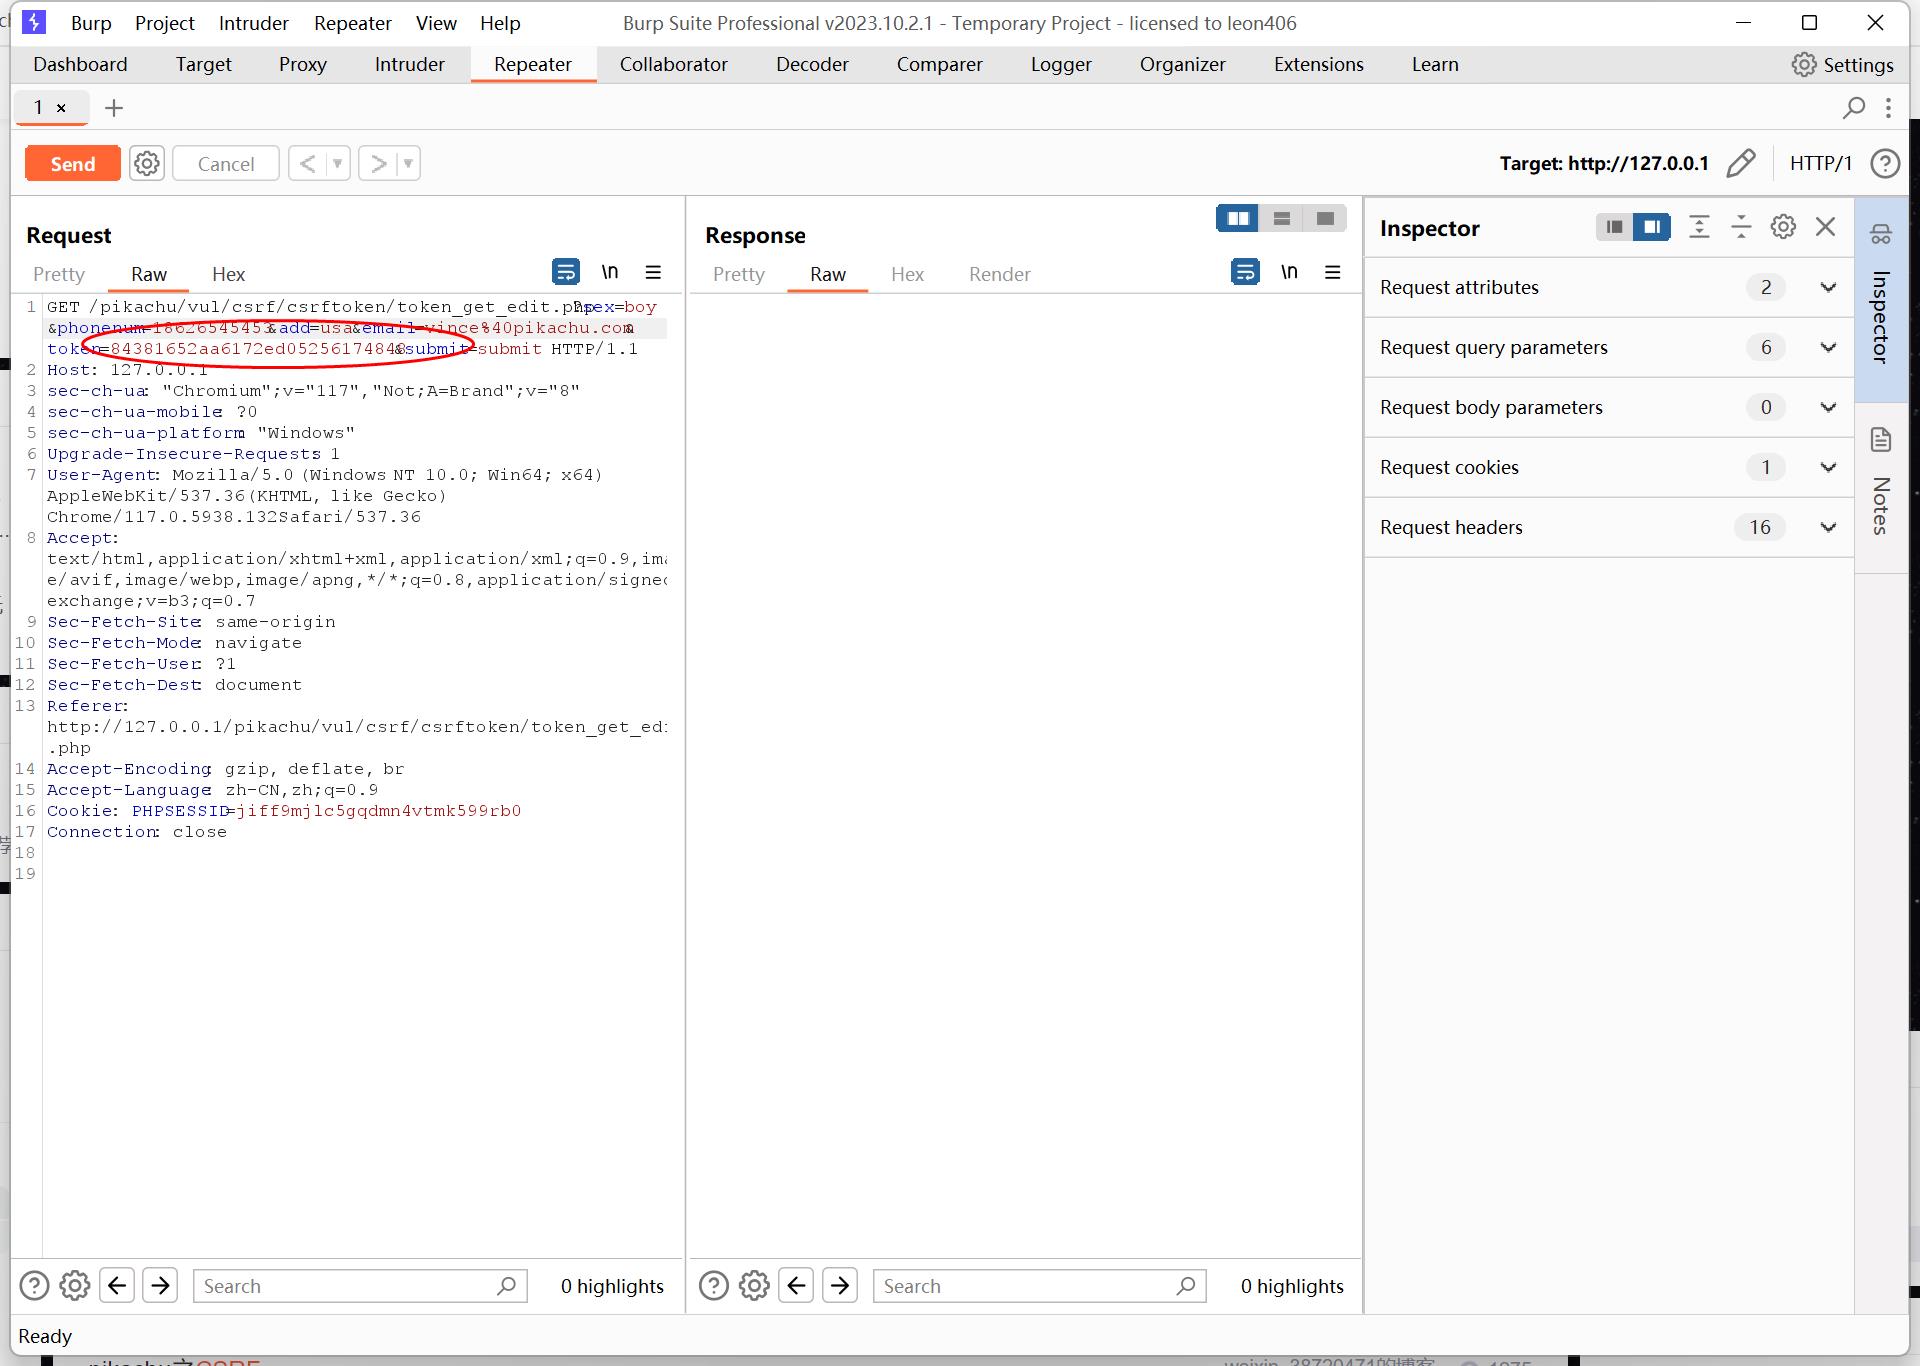Select Pretty view in Request panel
The image size is (1920, 1366).
click(59, 274)
